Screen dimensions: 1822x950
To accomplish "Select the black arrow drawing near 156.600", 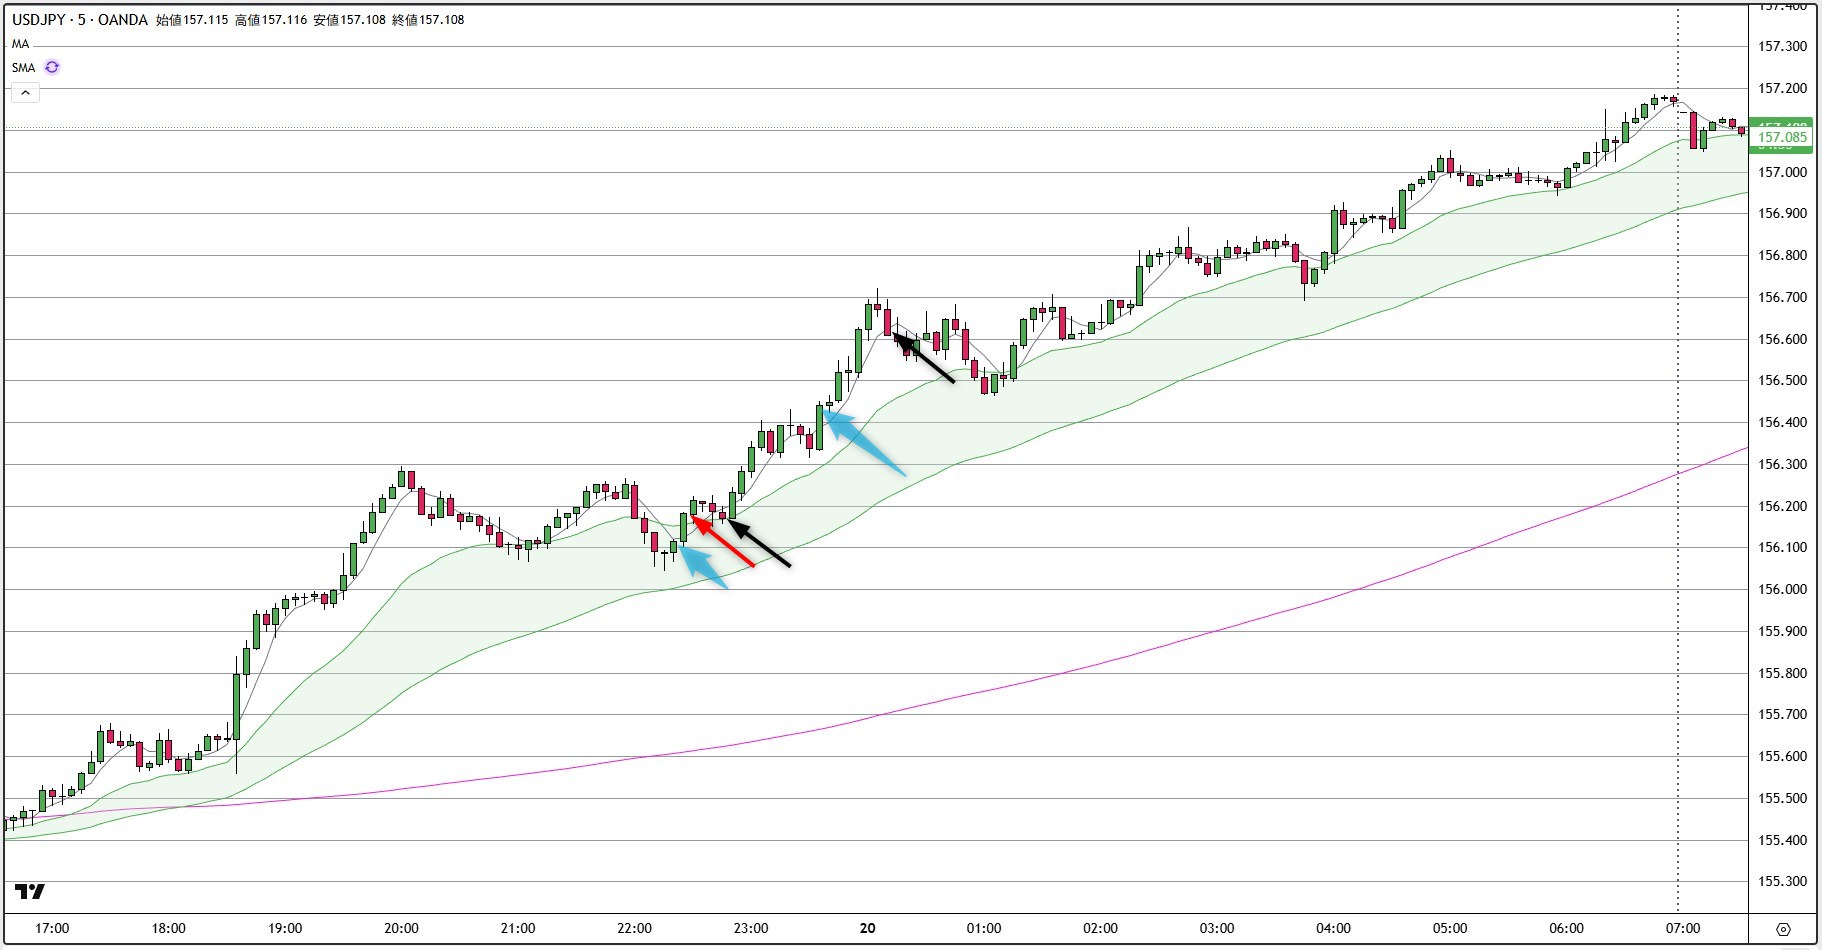I will tap(925, 360).
